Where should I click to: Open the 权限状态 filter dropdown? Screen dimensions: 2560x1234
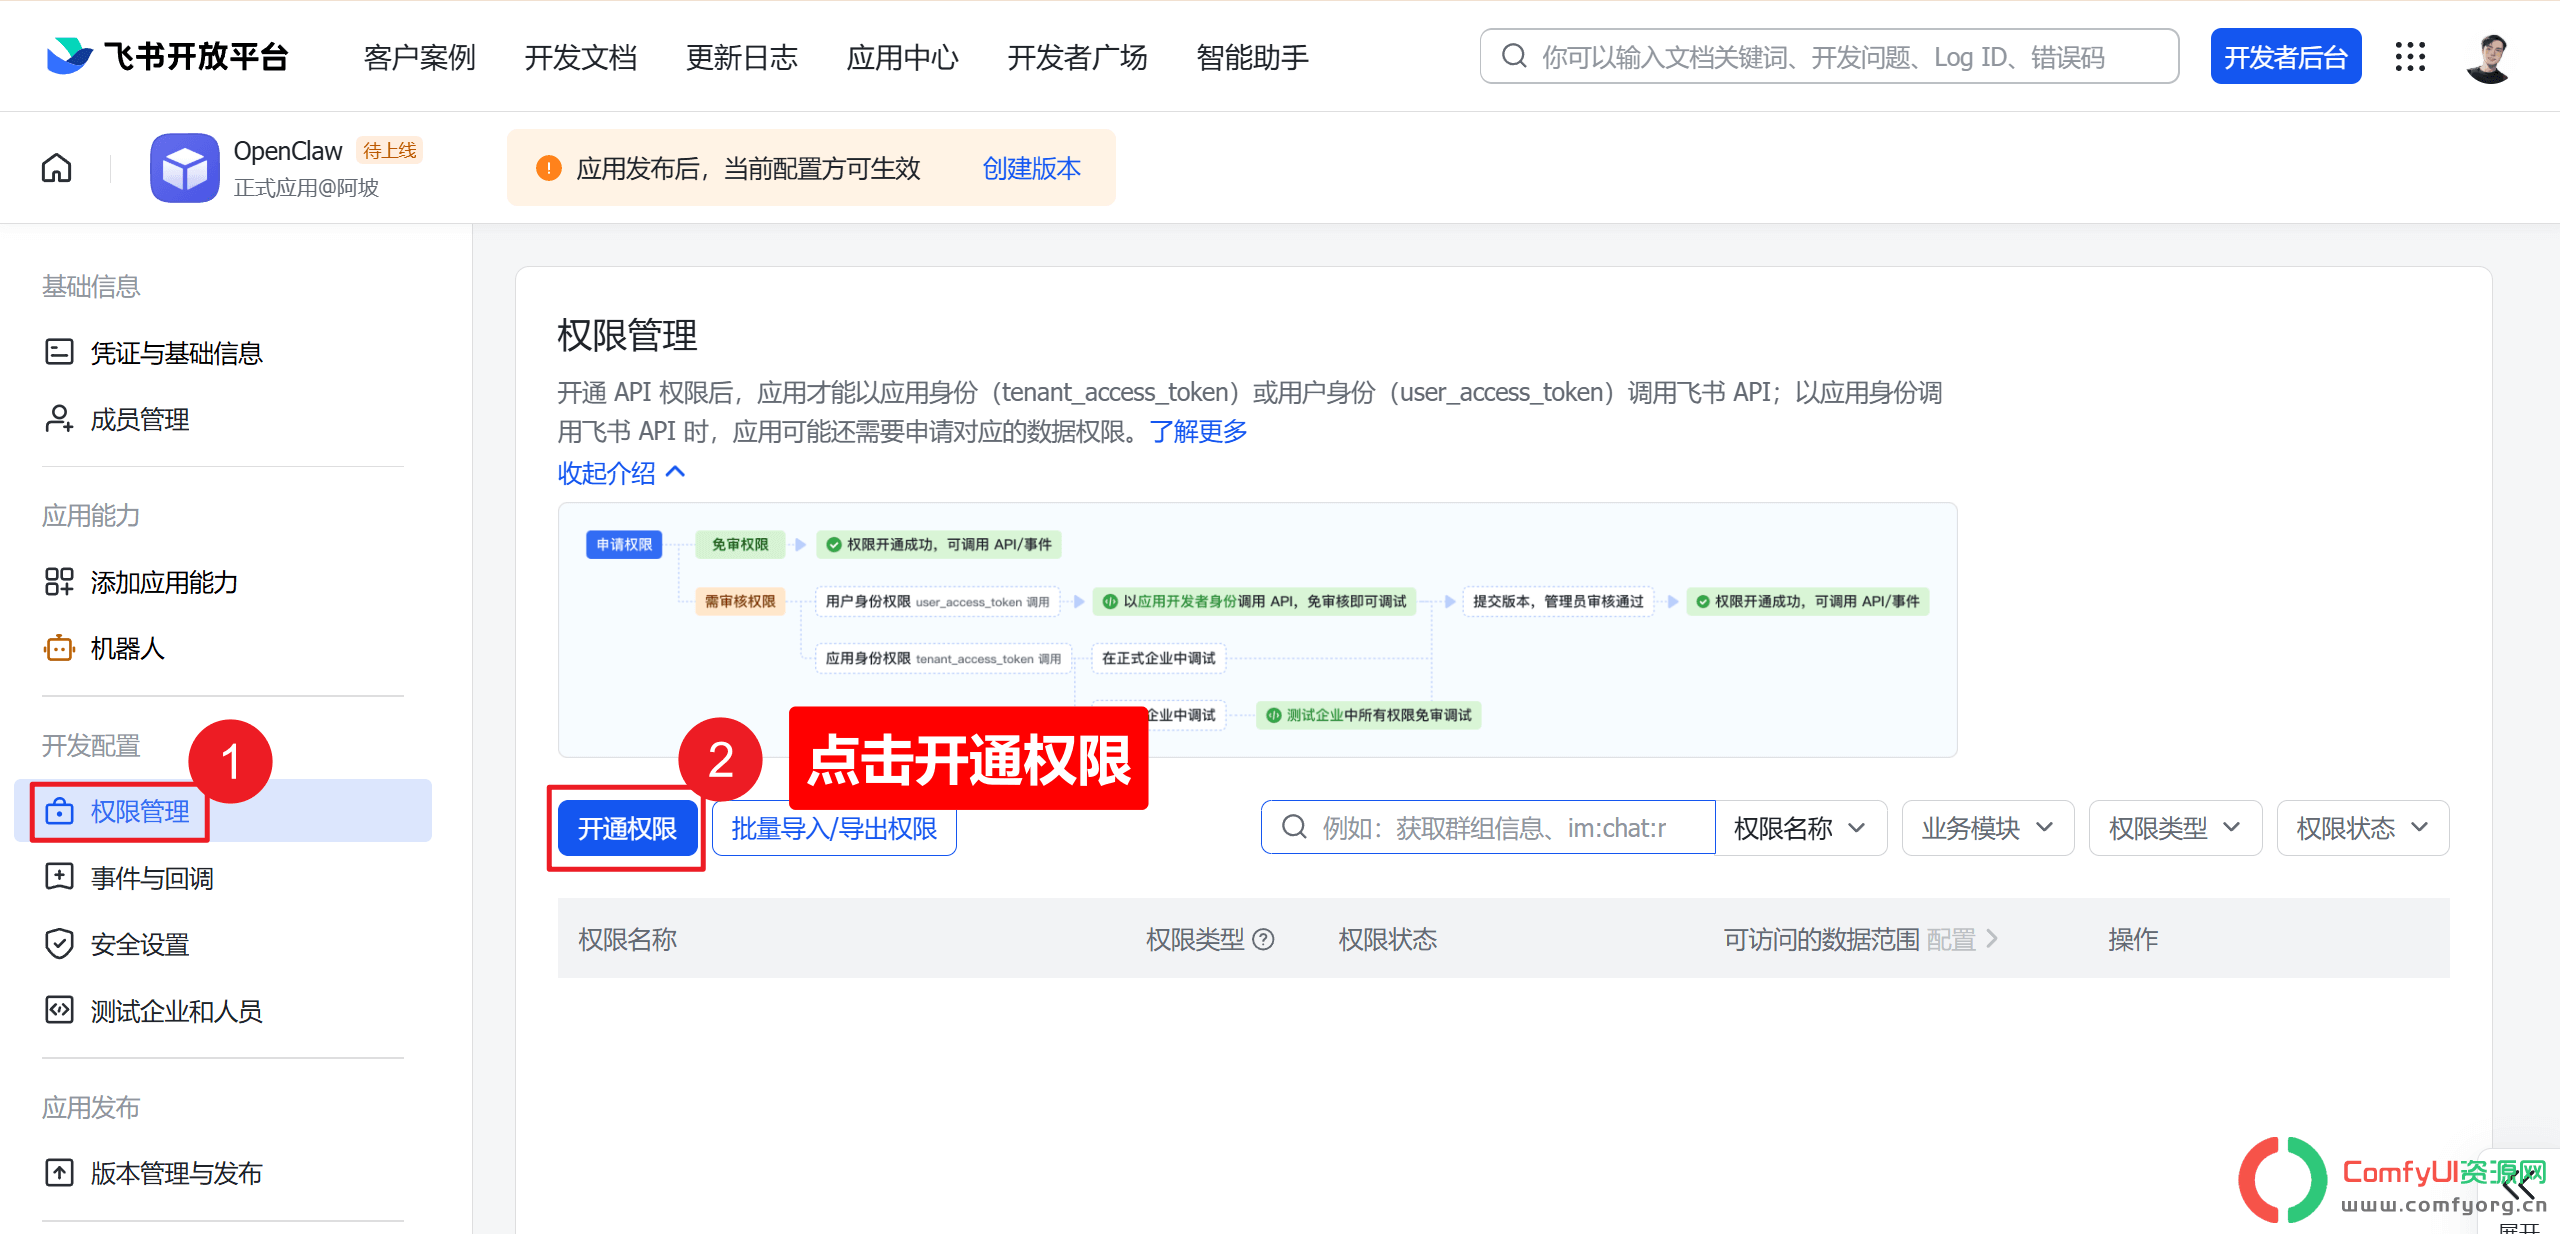[x=2363, y=828]
